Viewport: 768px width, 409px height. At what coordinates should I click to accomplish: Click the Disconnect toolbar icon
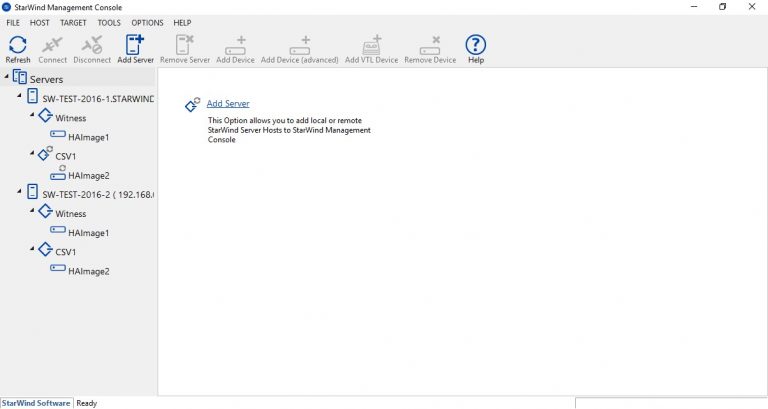coord(92,46)
